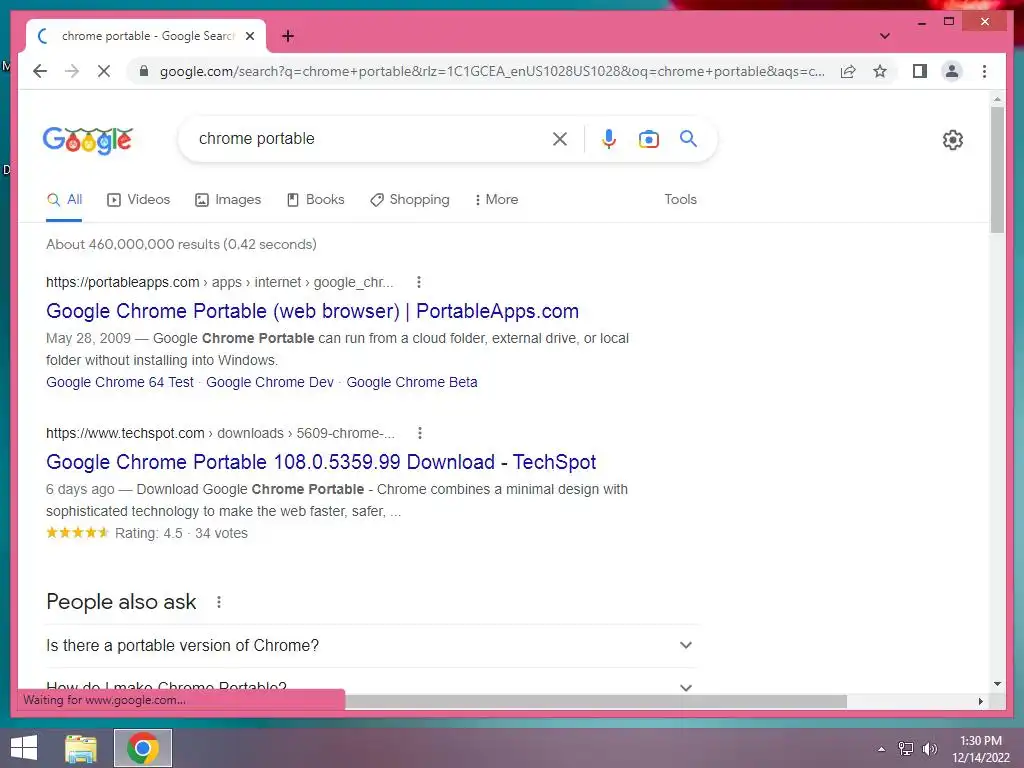The width and height of the screenshot is (1024, 768).
Task: Submit search with magnifying glass icon
Action: click(x=688, y=138)
